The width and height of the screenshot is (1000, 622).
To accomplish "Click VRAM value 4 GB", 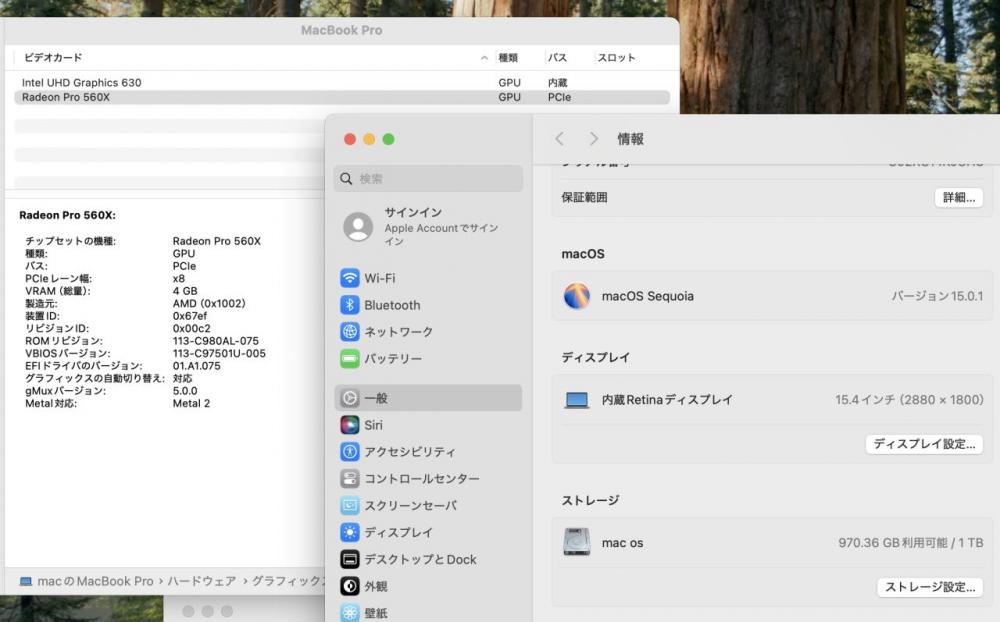I will (x=185, y=291).
